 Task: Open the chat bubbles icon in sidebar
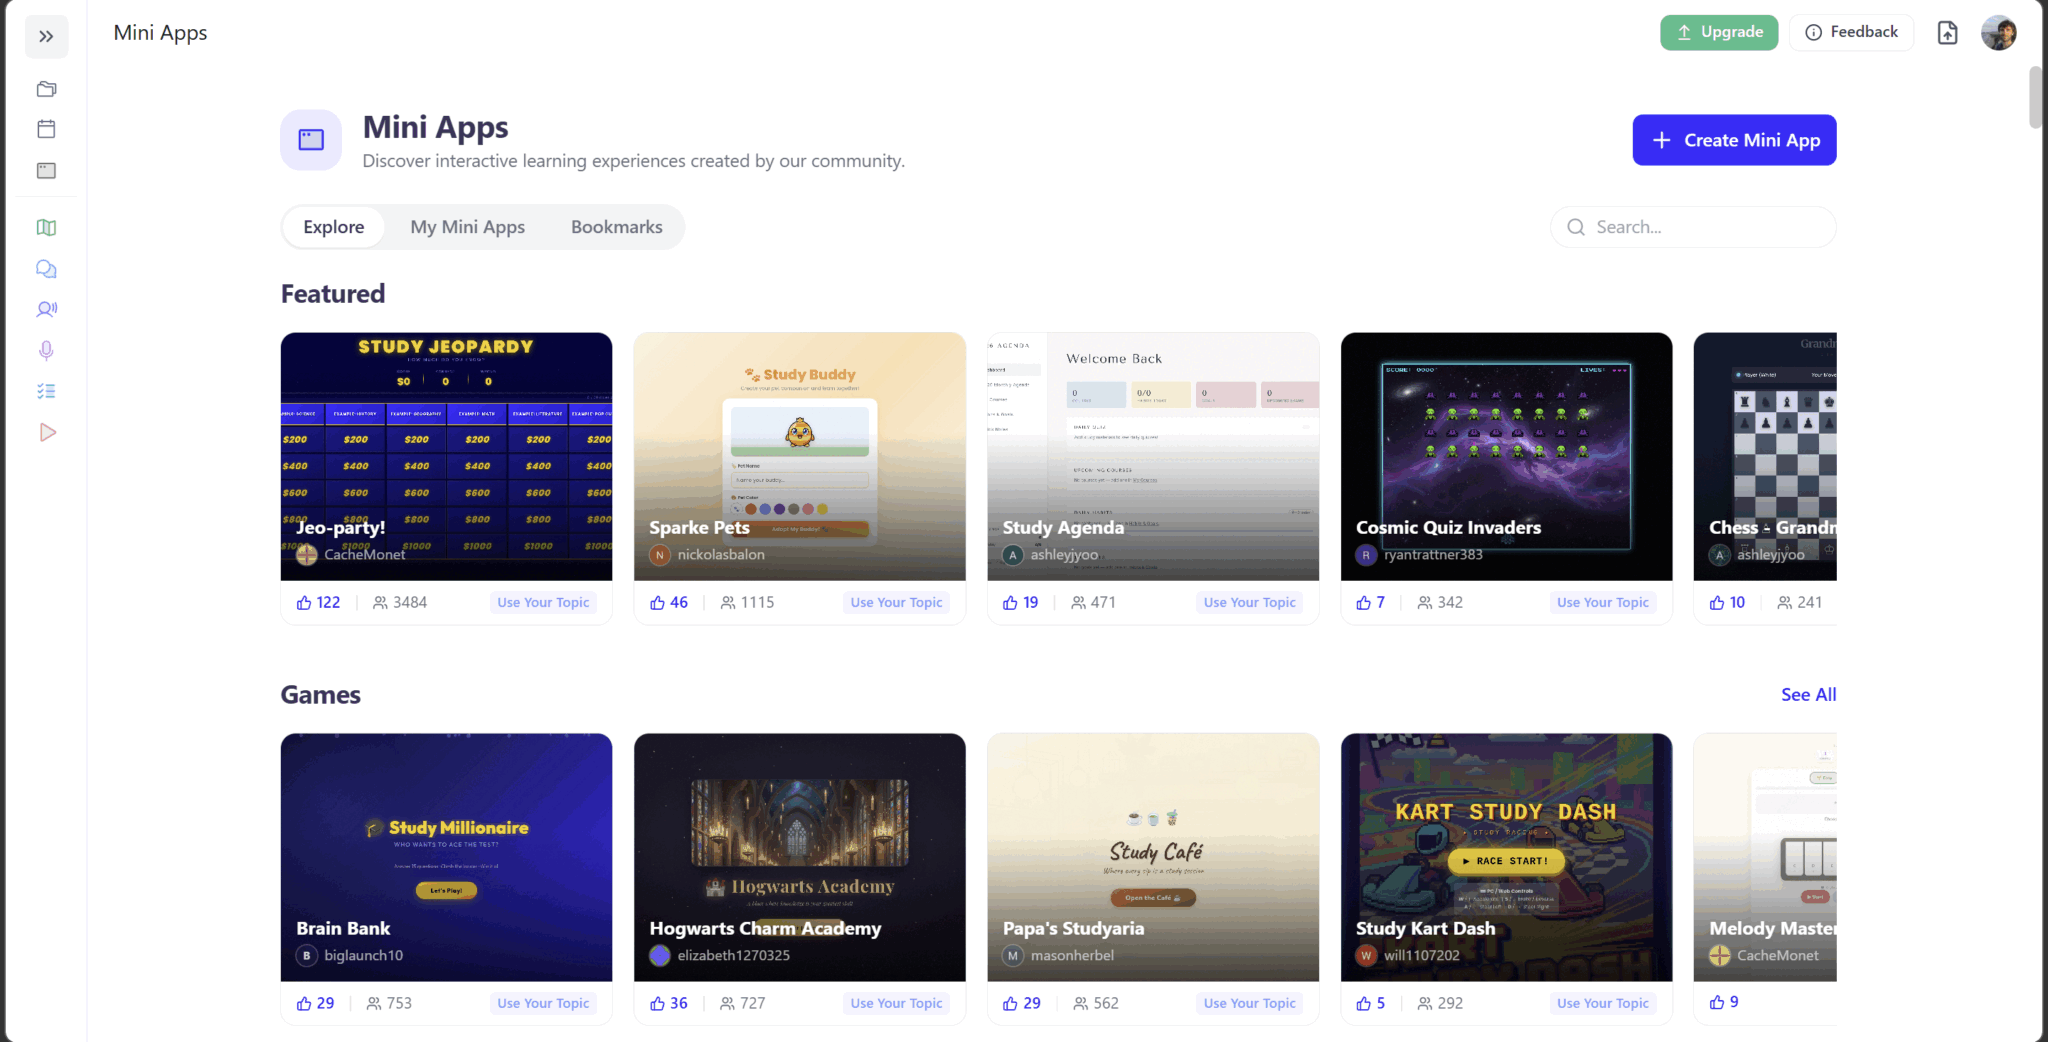coord(46,269)
